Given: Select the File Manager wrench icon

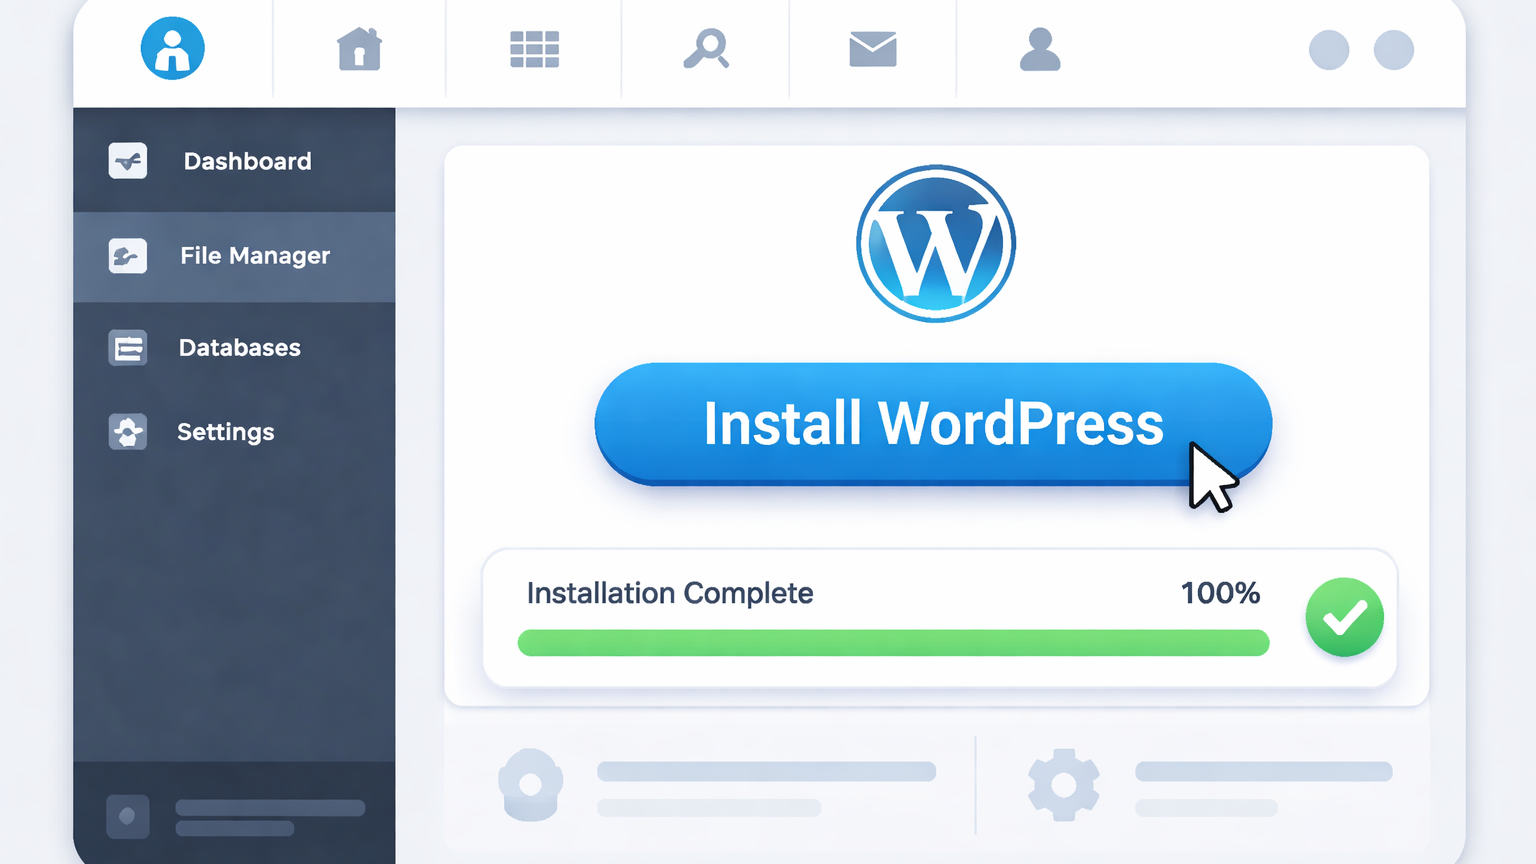Looking at the screenshot, I should [x=127, y=256].
